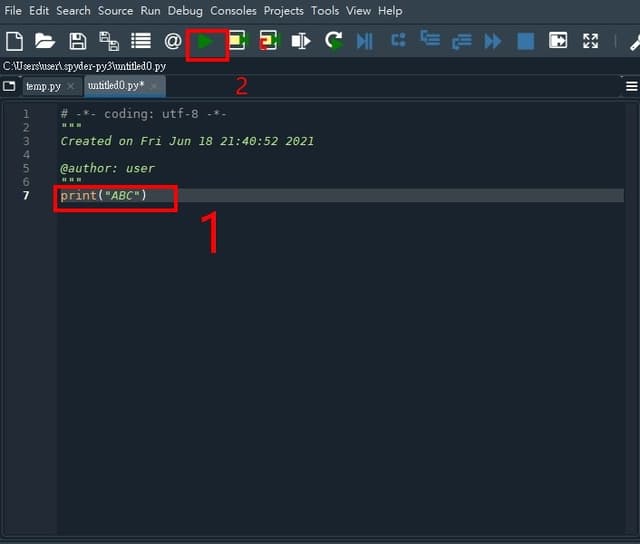Open the symbol finder (@) icon
This screenshot has width=640, height=544.
173,41
